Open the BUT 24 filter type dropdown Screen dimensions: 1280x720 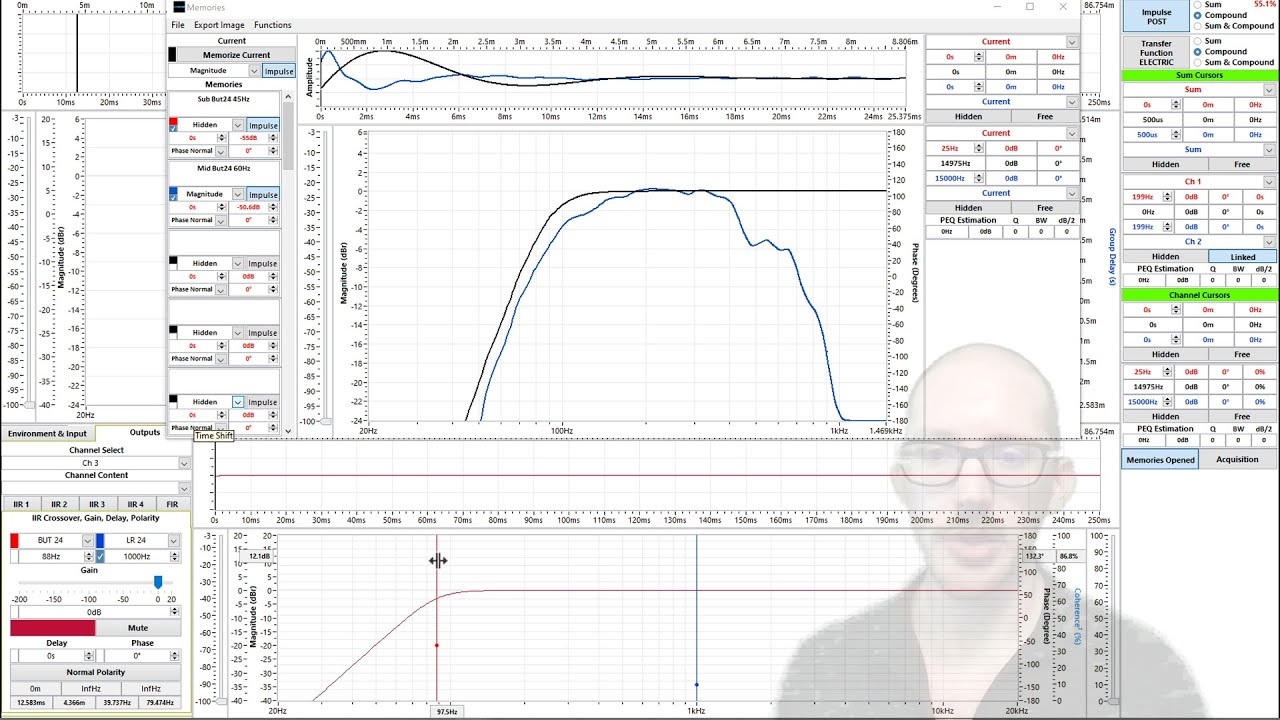[x=87, y=541]
